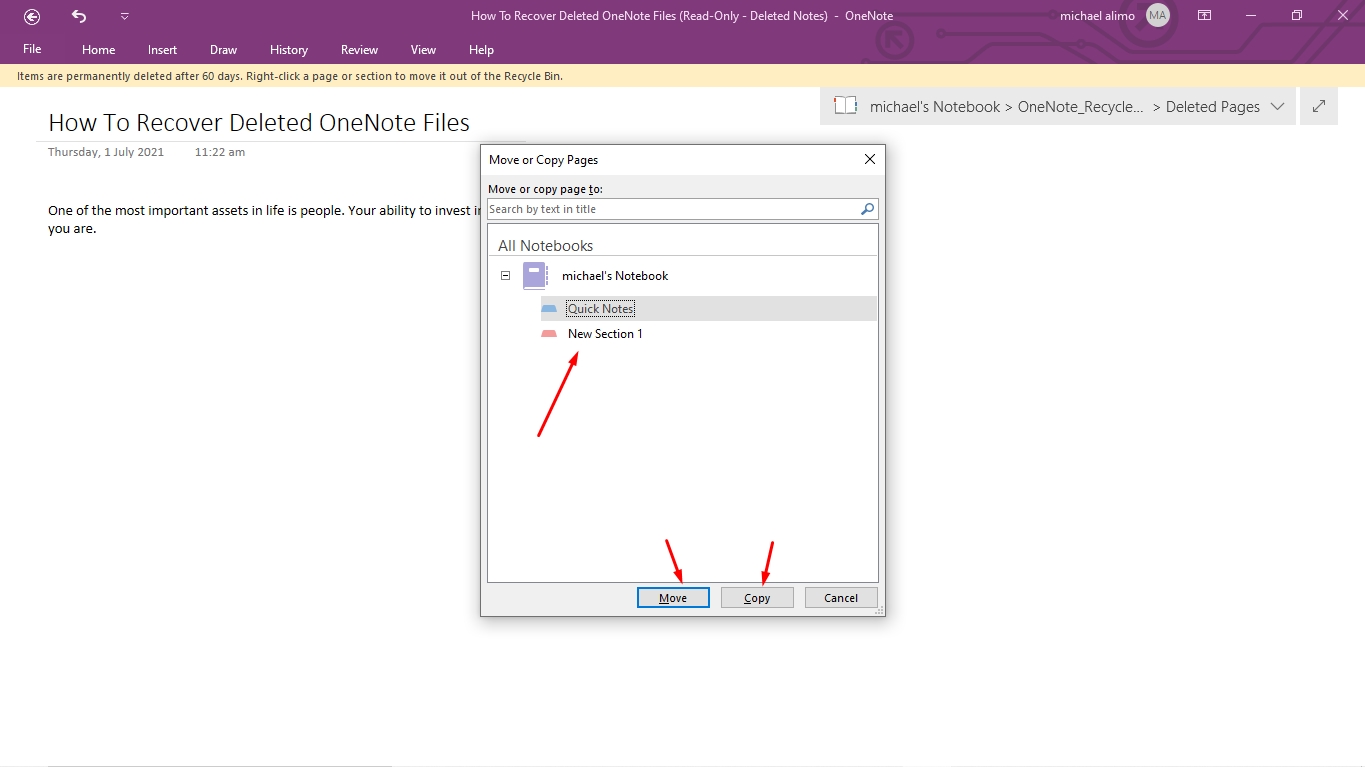Collapse michael's Notebook tree node
Viewport: 1365px width, 767px height.
coord(506,276)
